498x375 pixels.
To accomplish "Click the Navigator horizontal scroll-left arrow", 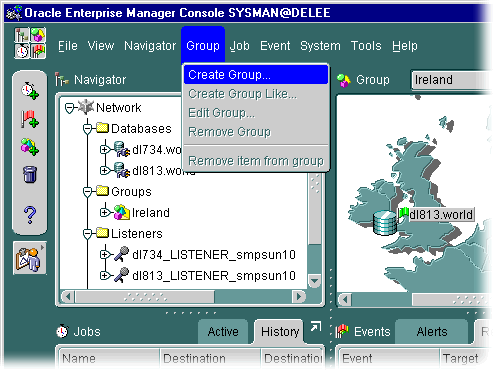I will (68, 296).
